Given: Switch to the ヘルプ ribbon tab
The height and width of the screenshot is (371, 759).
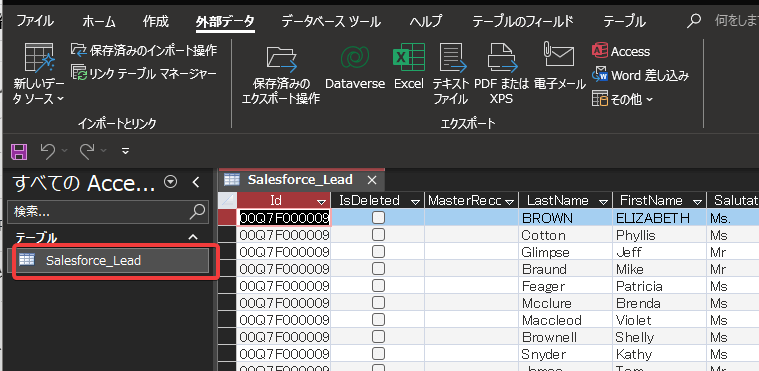Looking at the screenshot, I should pyautogui.click(x=425, y=21).
